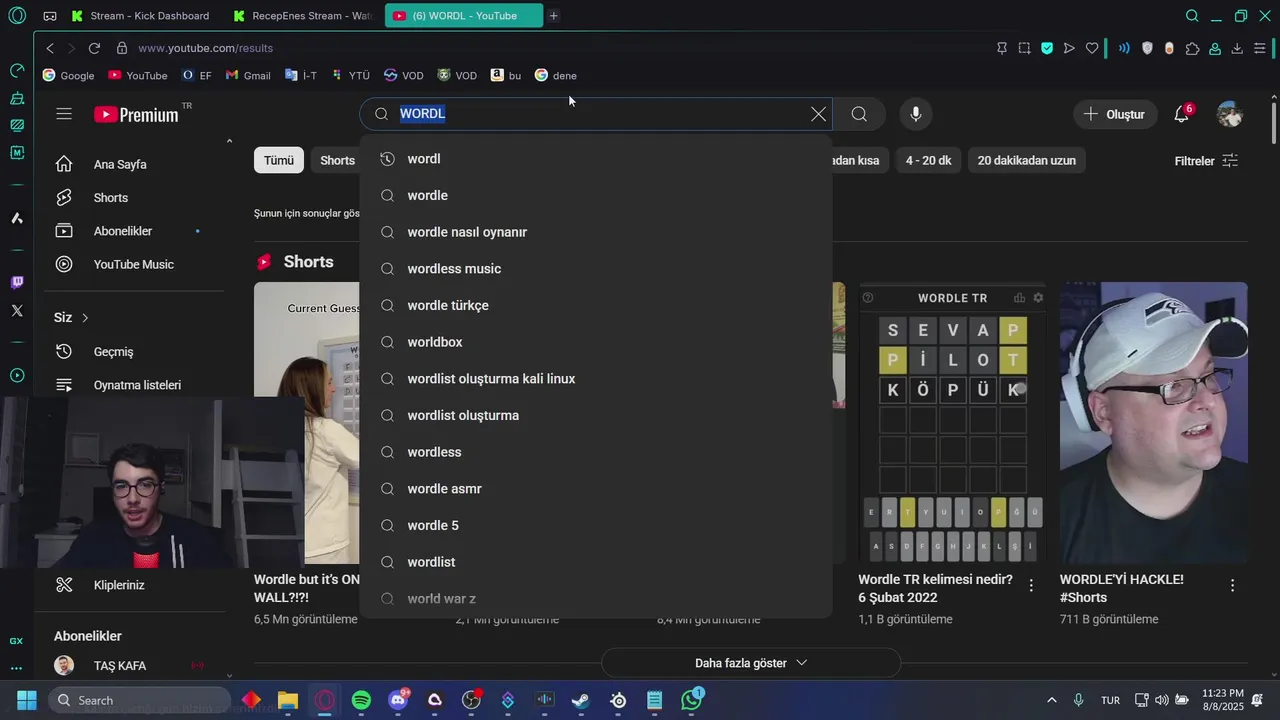Open the YTÜ bookmark

[x=350, y=75]
